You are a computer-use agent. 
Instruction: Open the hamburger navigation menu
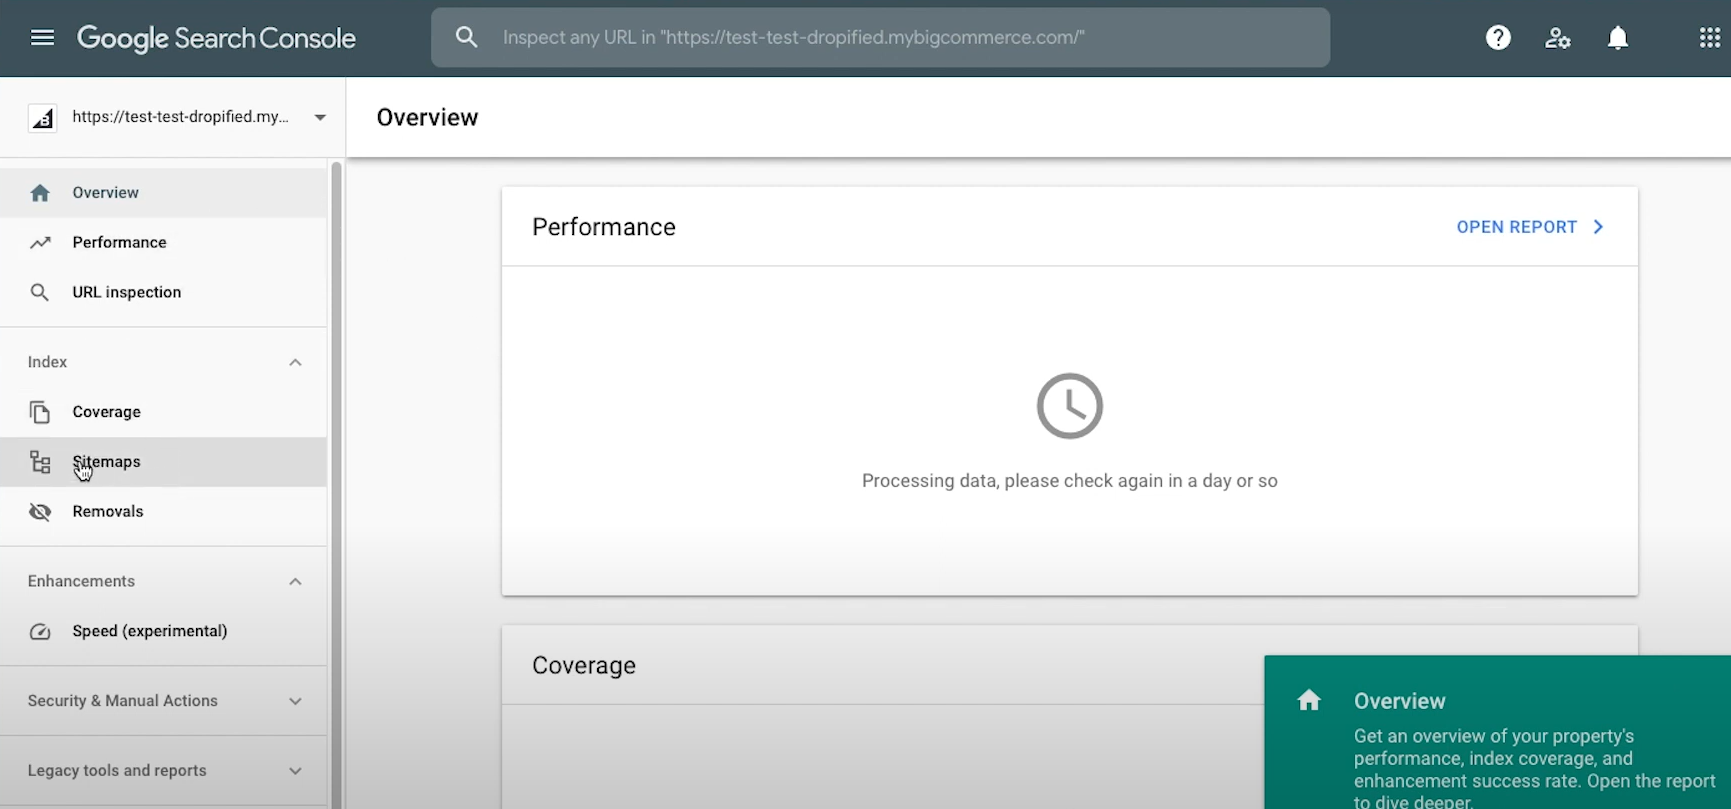click(42, 38)
